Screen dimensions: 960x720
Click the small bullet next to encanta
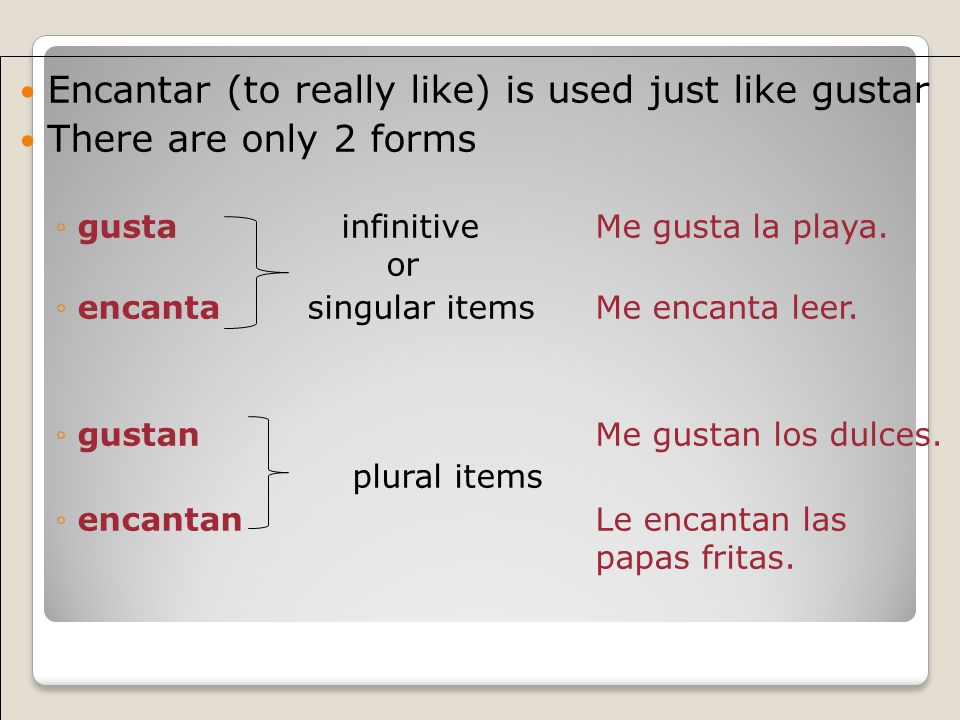61,308
